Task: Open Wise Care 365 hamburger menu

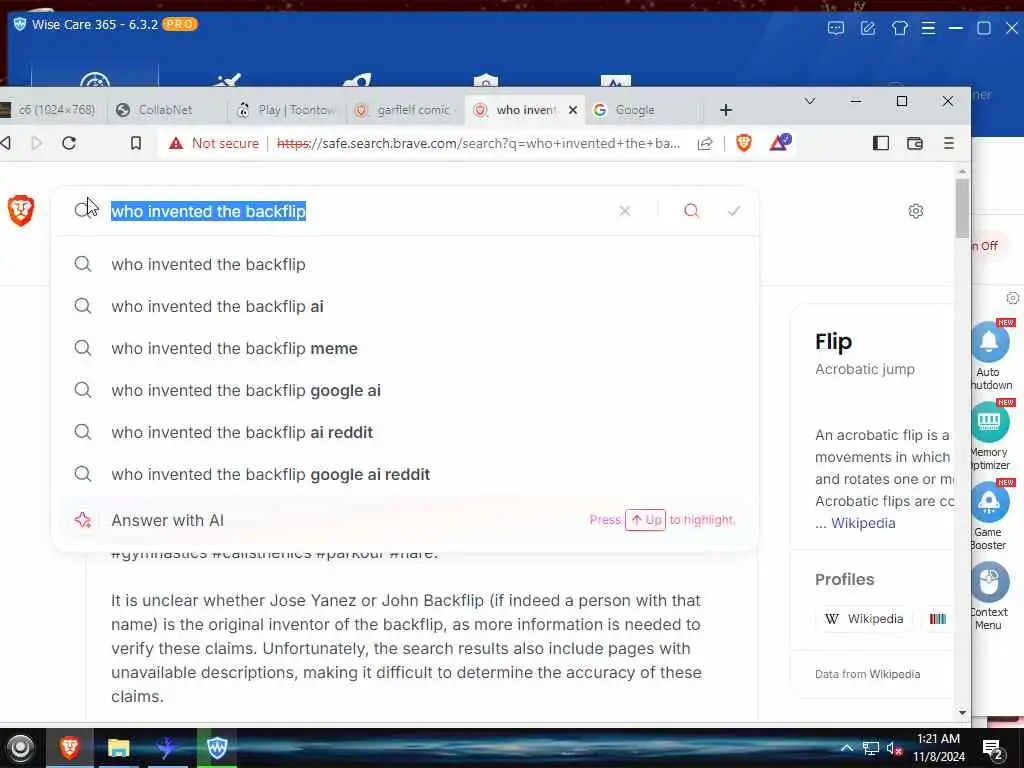Action: click(928, 28)
